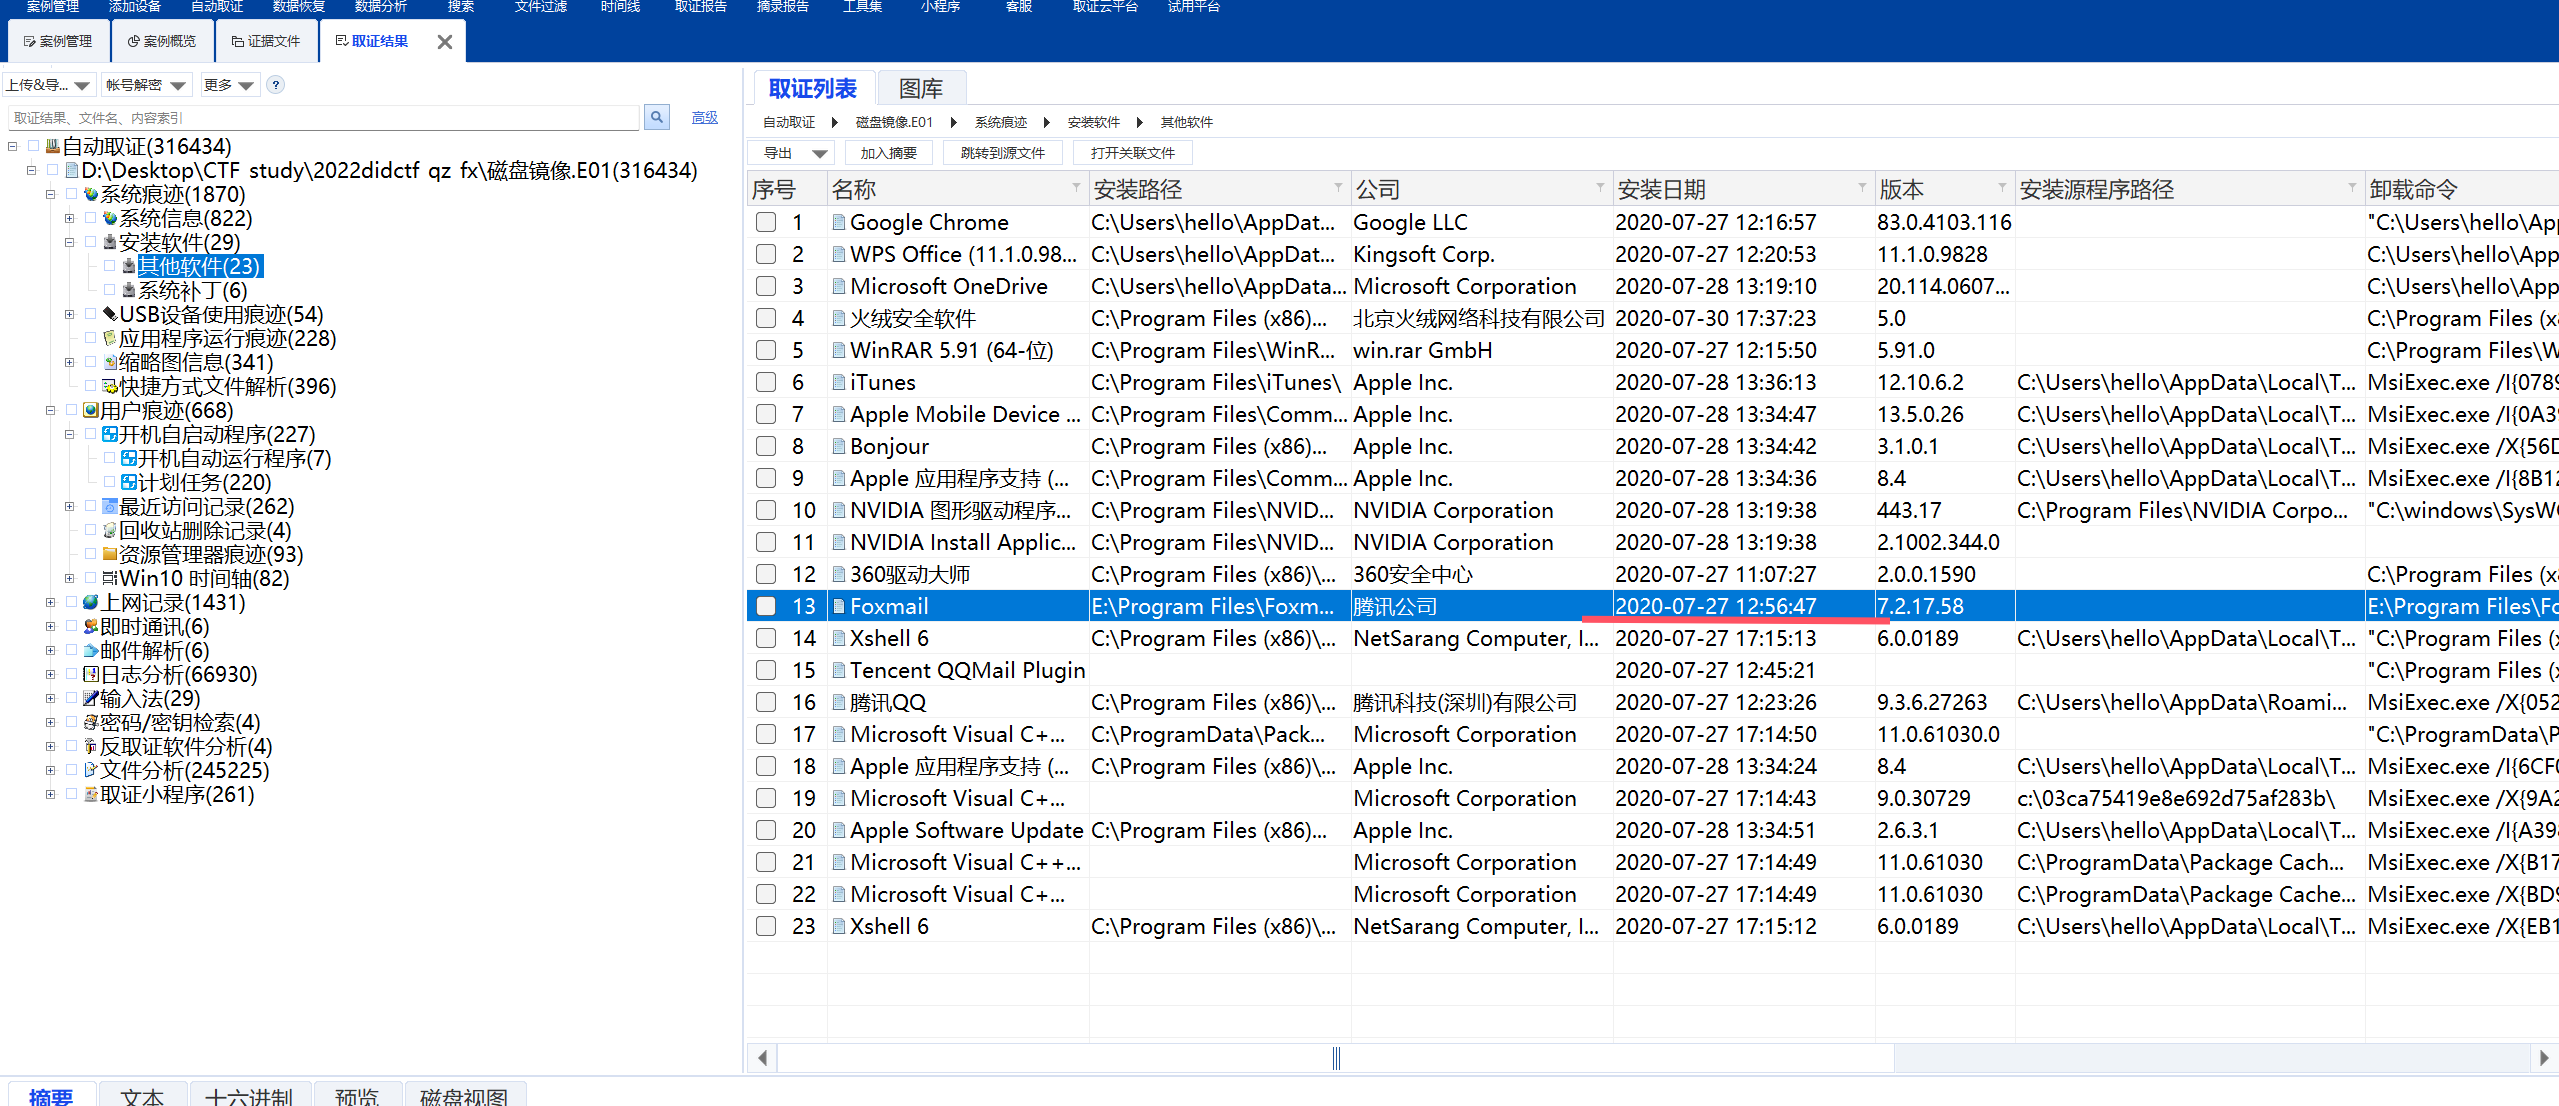The width and height of the screenshot is (2559, 1106).
Task: Check the box for 火绒安全软件 row
Action: coord(766,318)
